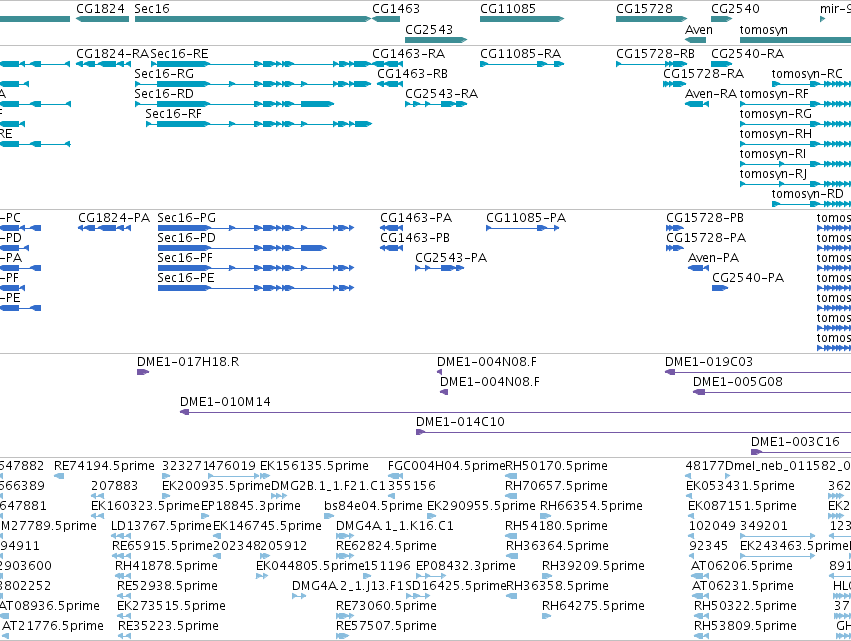Select transcript Sec16-RG
851x641 pixels.
[253, 84]
